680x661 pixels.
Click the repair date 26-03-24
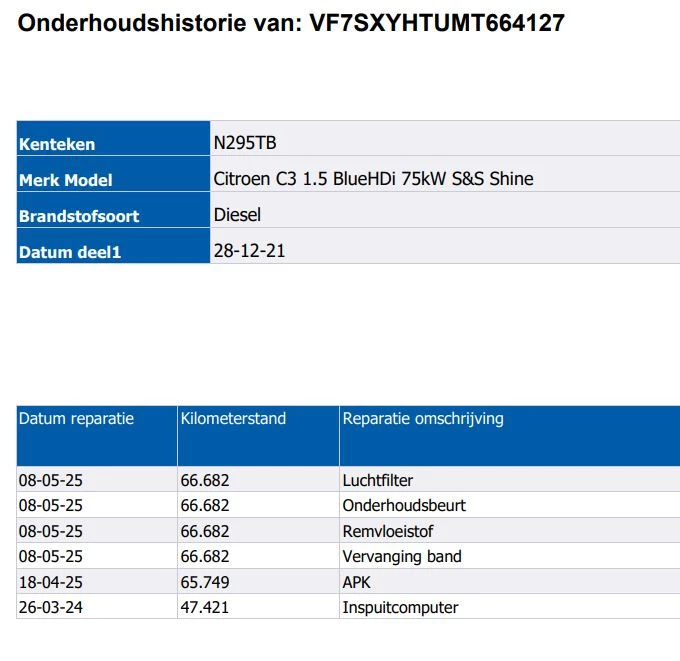click(x=51, y=607)
